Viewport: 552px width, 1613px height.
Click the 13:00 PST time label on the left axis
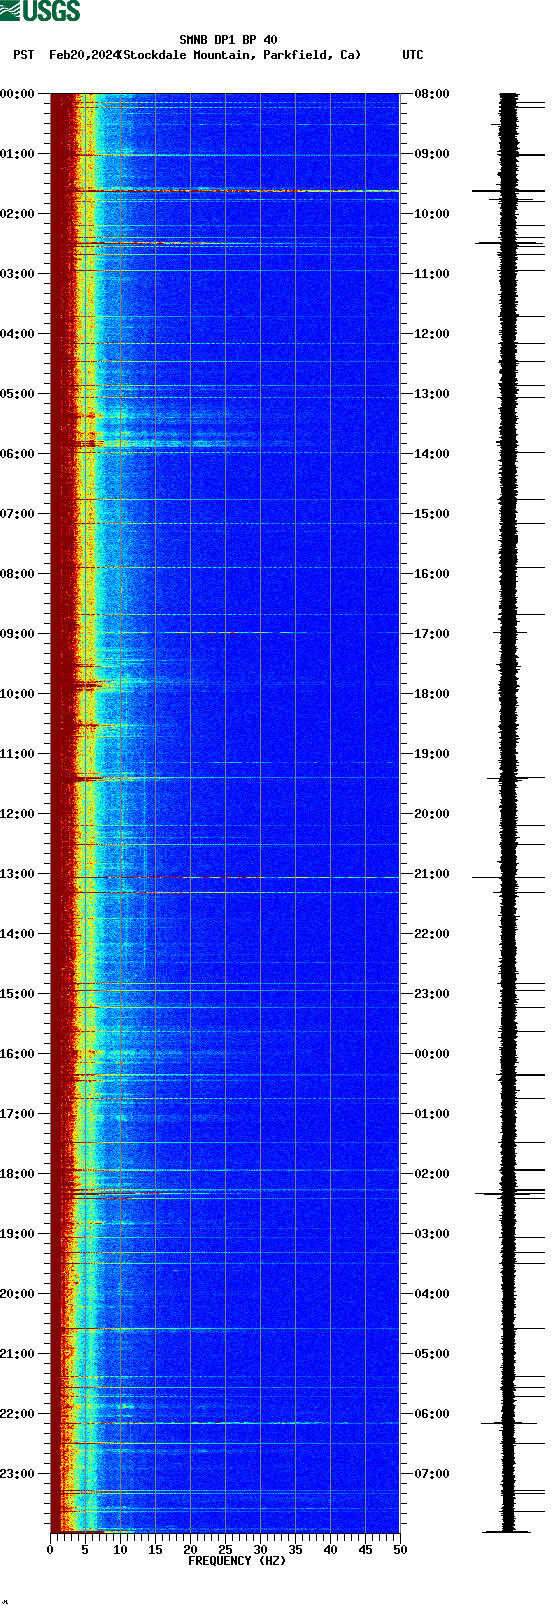pos(18,874)
